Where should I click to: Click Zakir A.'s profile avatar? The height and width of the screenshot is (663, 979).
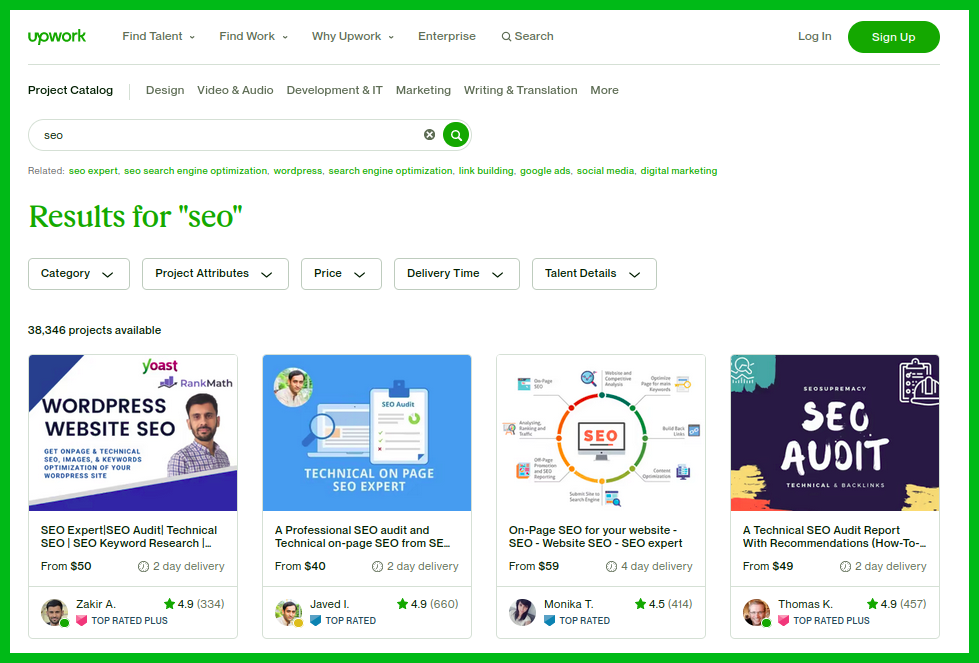[54, 612]
